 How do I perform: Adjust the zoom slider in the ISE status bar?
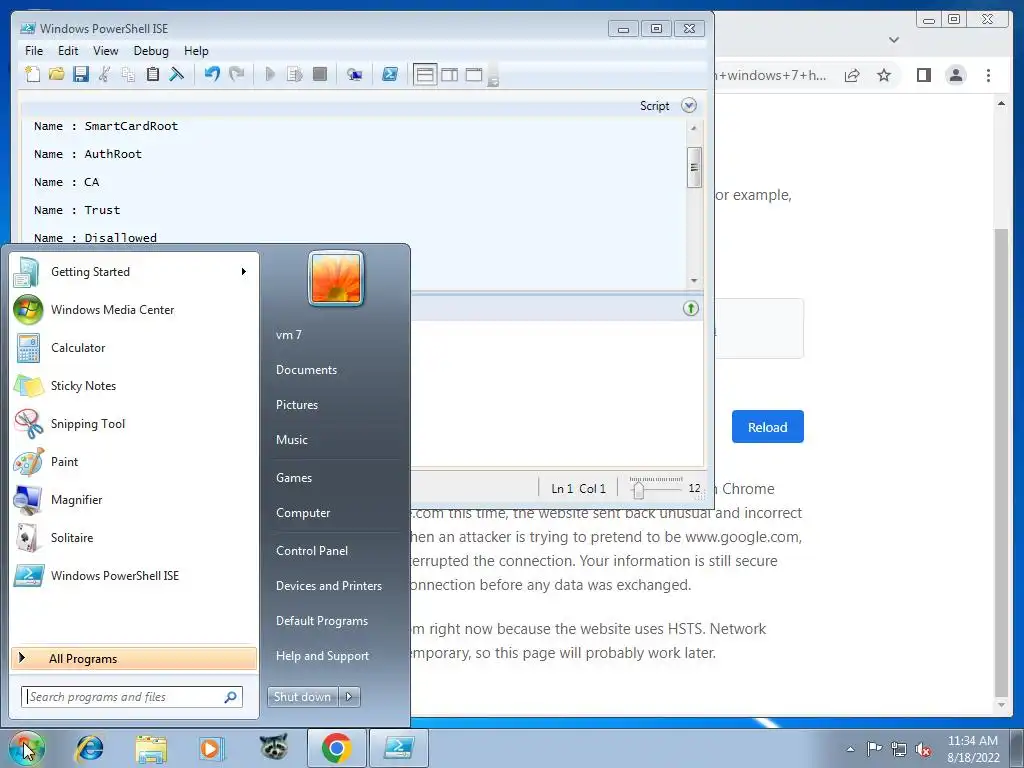(639, 488)
